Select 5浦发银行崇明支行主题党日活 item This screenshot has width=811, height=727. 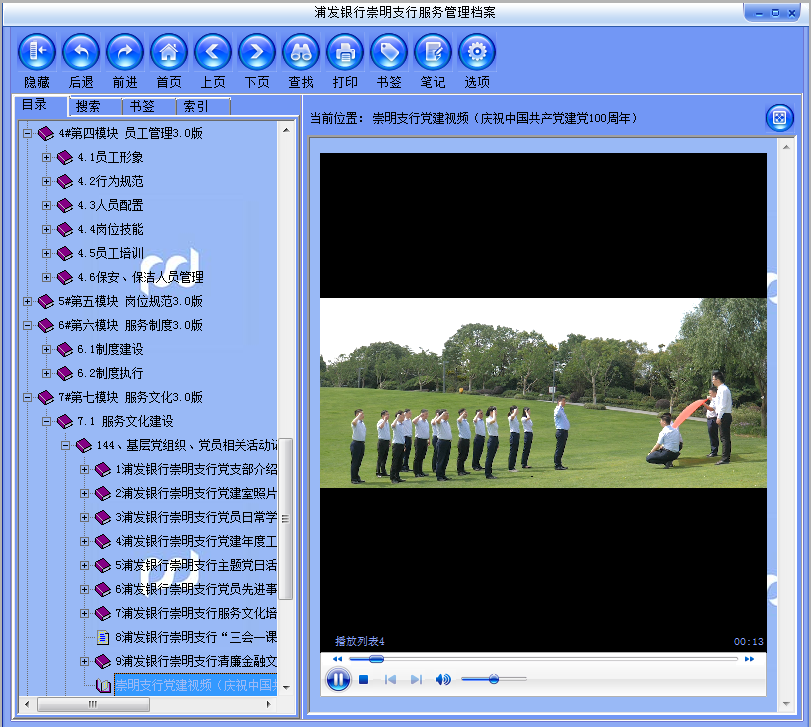[196, 565]
